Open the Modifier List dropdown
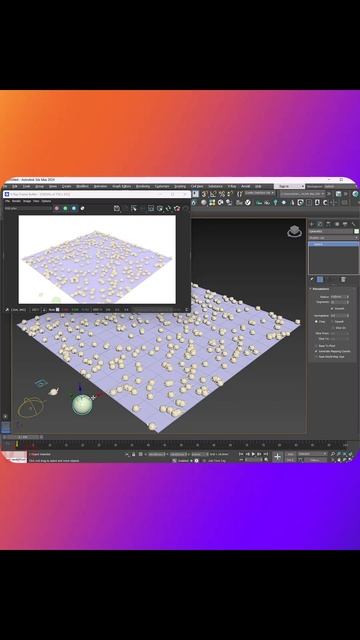This screenshot has width=360, height=640. click(x=333, y=238)
